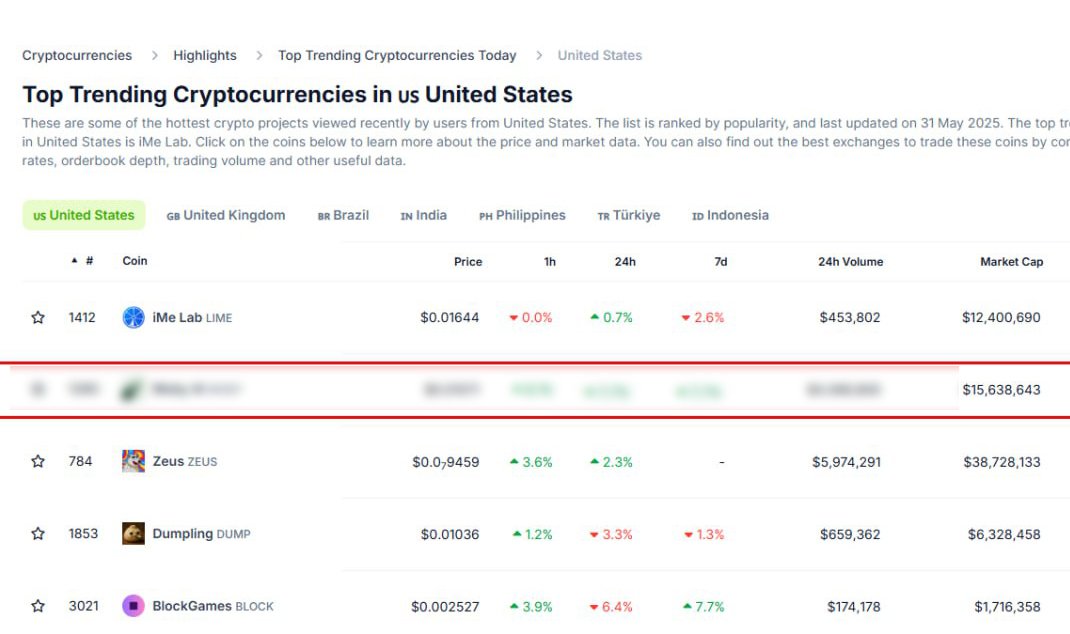Go to Cryptocurrencies breadcrumb
Viewport: 1070px width, 634px height.
pos(77,55)
